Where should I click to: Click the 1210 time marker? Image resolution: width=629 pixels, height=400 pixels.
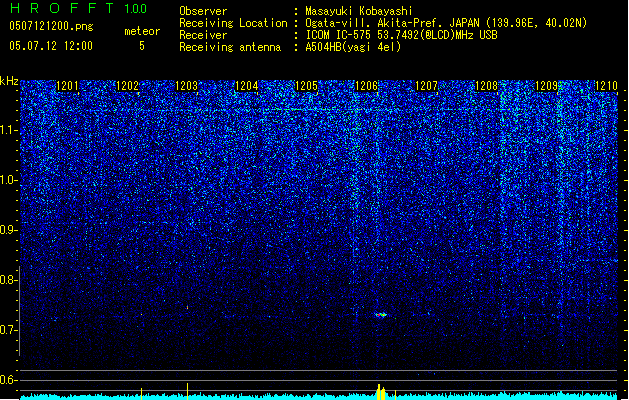607,86
